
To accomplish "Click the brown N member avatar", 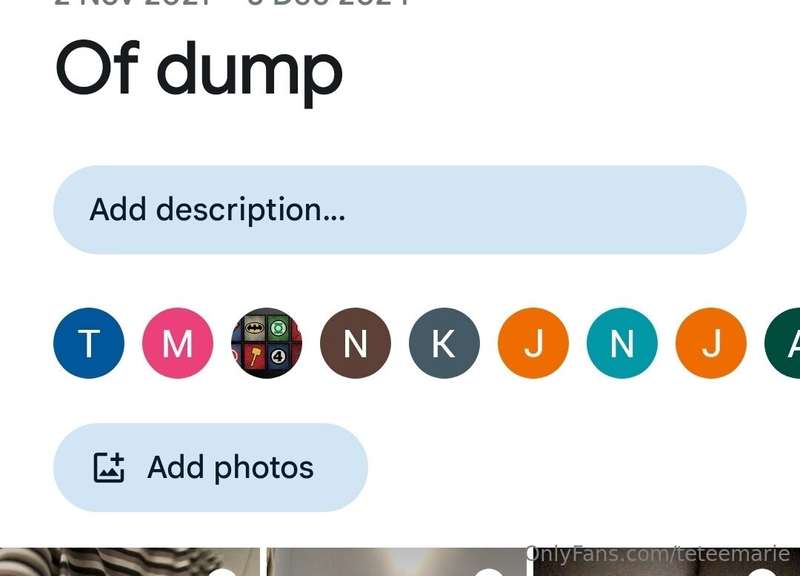I will click(356, 343).
